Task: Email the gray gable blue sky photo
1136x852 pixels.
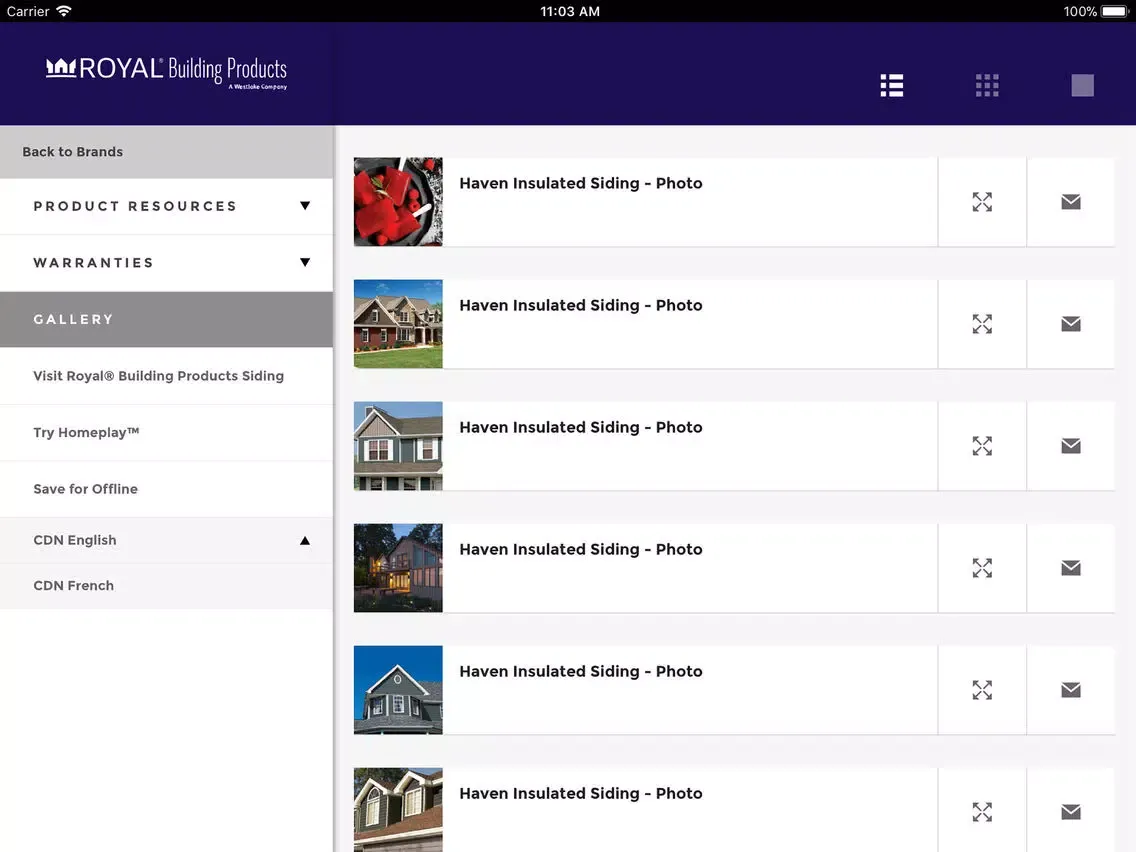Action: (x=1071, y=690)
